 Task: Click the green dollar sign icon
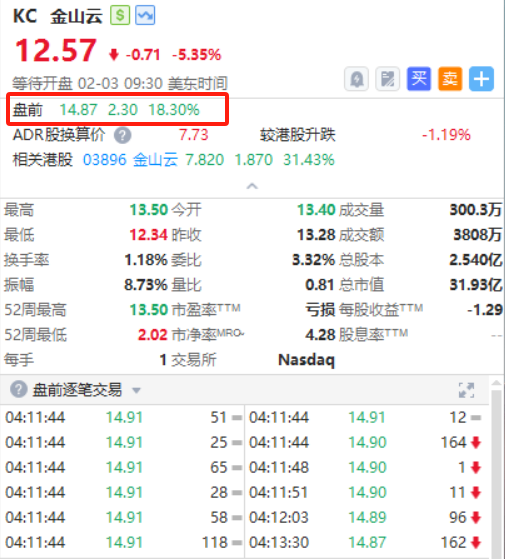(120, 15)
